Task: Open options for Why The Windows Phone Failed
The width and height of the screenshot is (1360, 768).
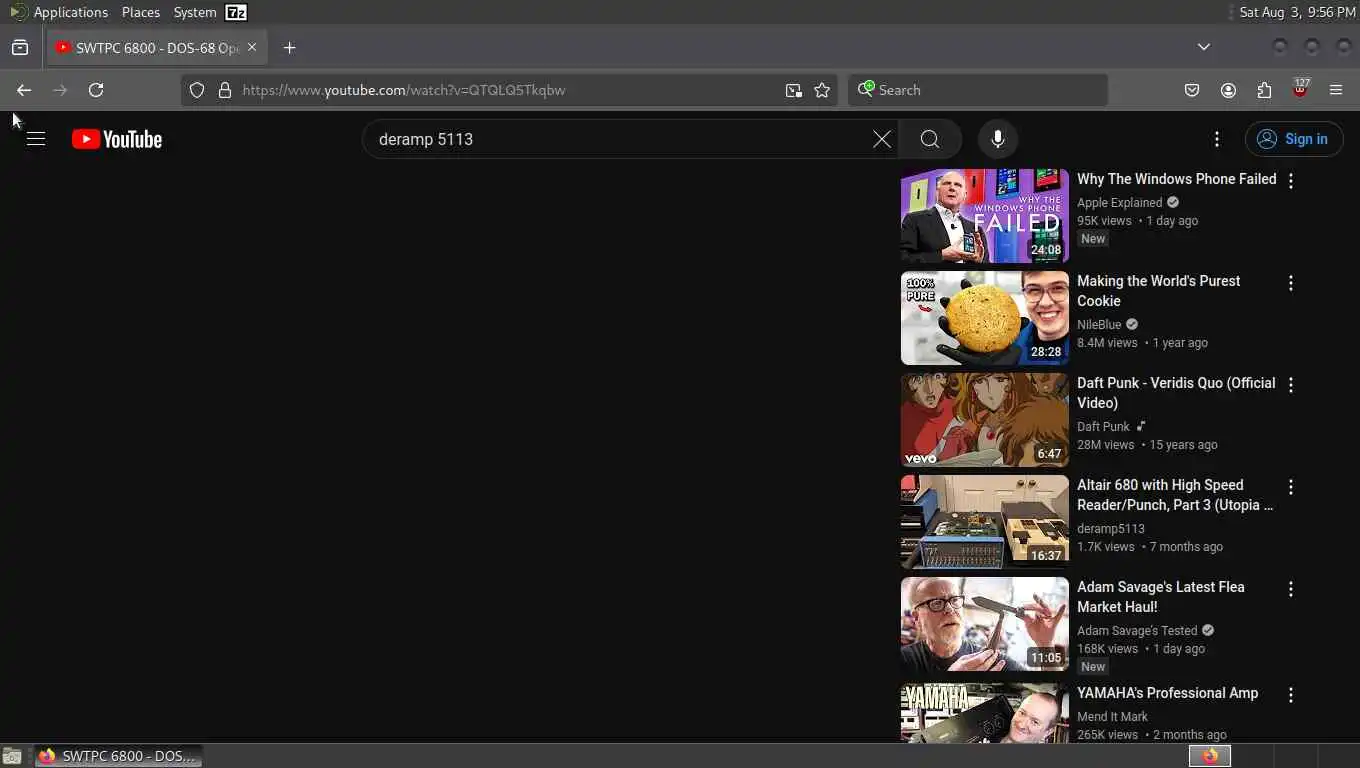Action: pyautogui.click(x=1291, y=181)
